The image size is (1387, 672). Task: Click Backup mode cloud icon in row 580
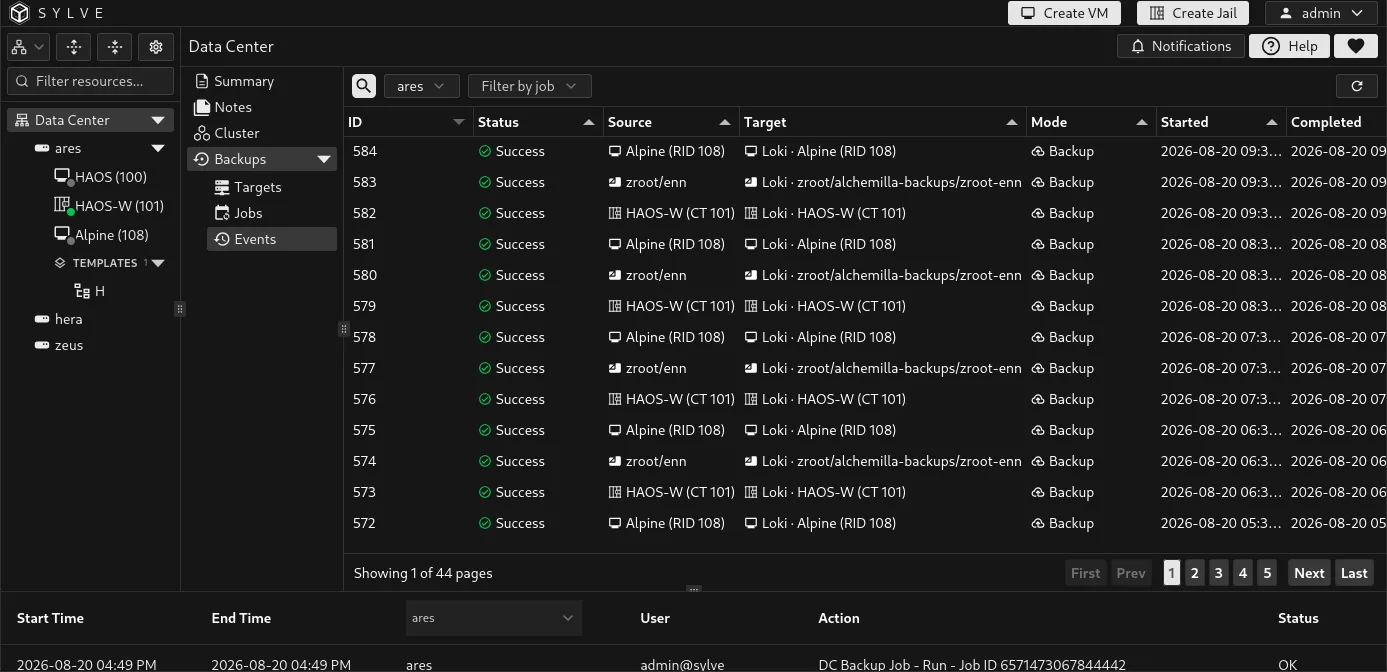click(x=1038, y=275)
